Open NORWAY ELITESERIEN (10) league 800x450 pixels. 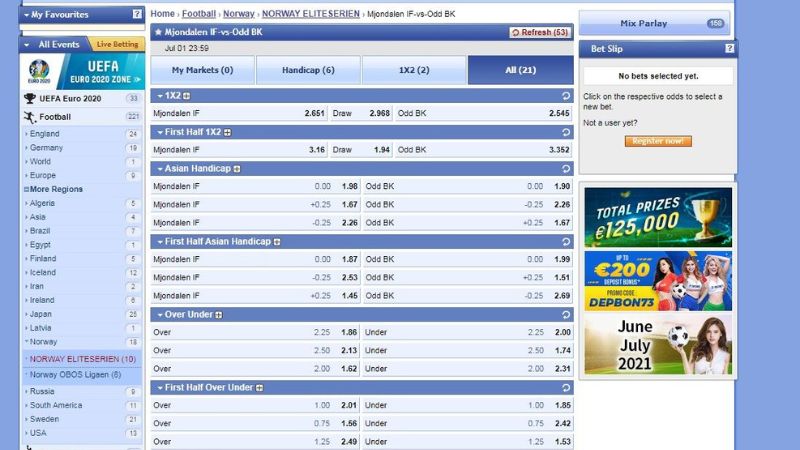click(x=83, y=359)
